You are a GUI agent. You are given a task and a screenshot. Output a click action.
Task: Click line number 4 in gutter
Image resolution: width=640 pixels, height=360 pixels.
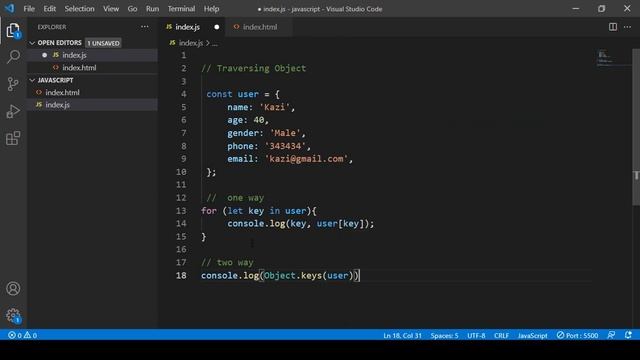coord(184,94)
